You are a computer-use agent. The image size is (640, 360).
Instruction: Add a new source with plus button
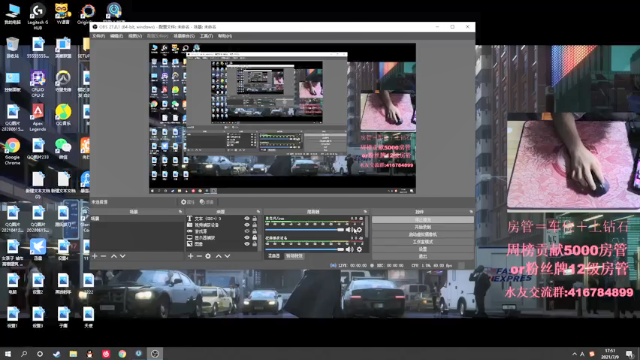(x=190, y=256)
